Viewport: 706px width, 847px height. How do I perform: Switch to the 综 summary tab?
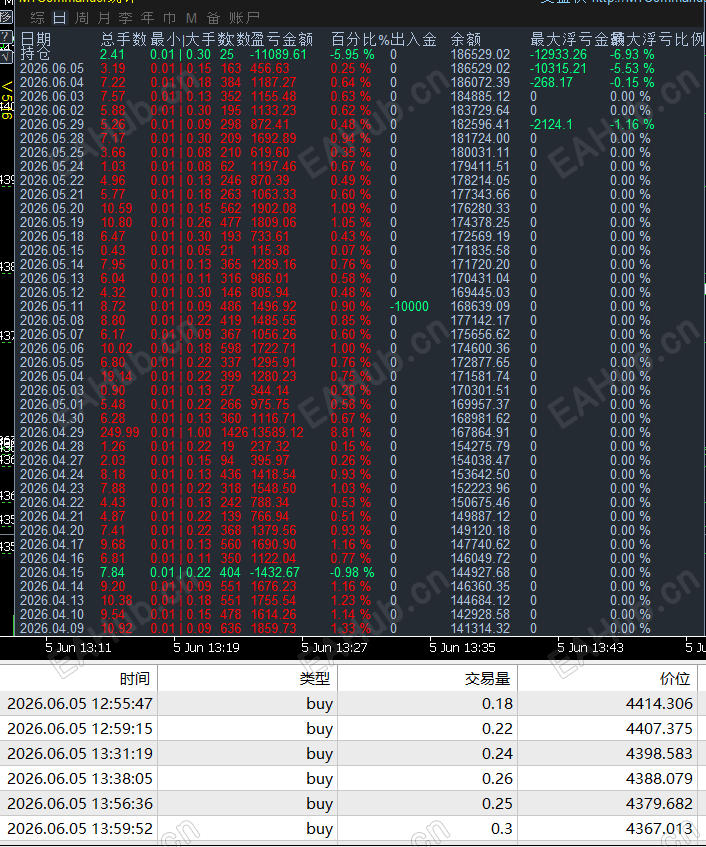click(37, 18)
